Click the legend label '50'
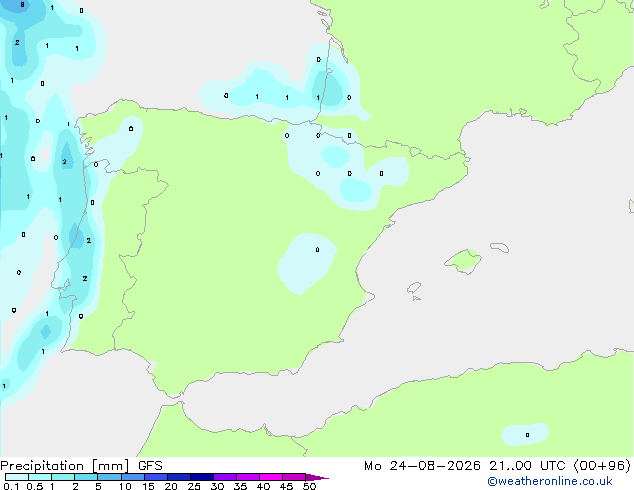634x490 pixels. (309, 486)
